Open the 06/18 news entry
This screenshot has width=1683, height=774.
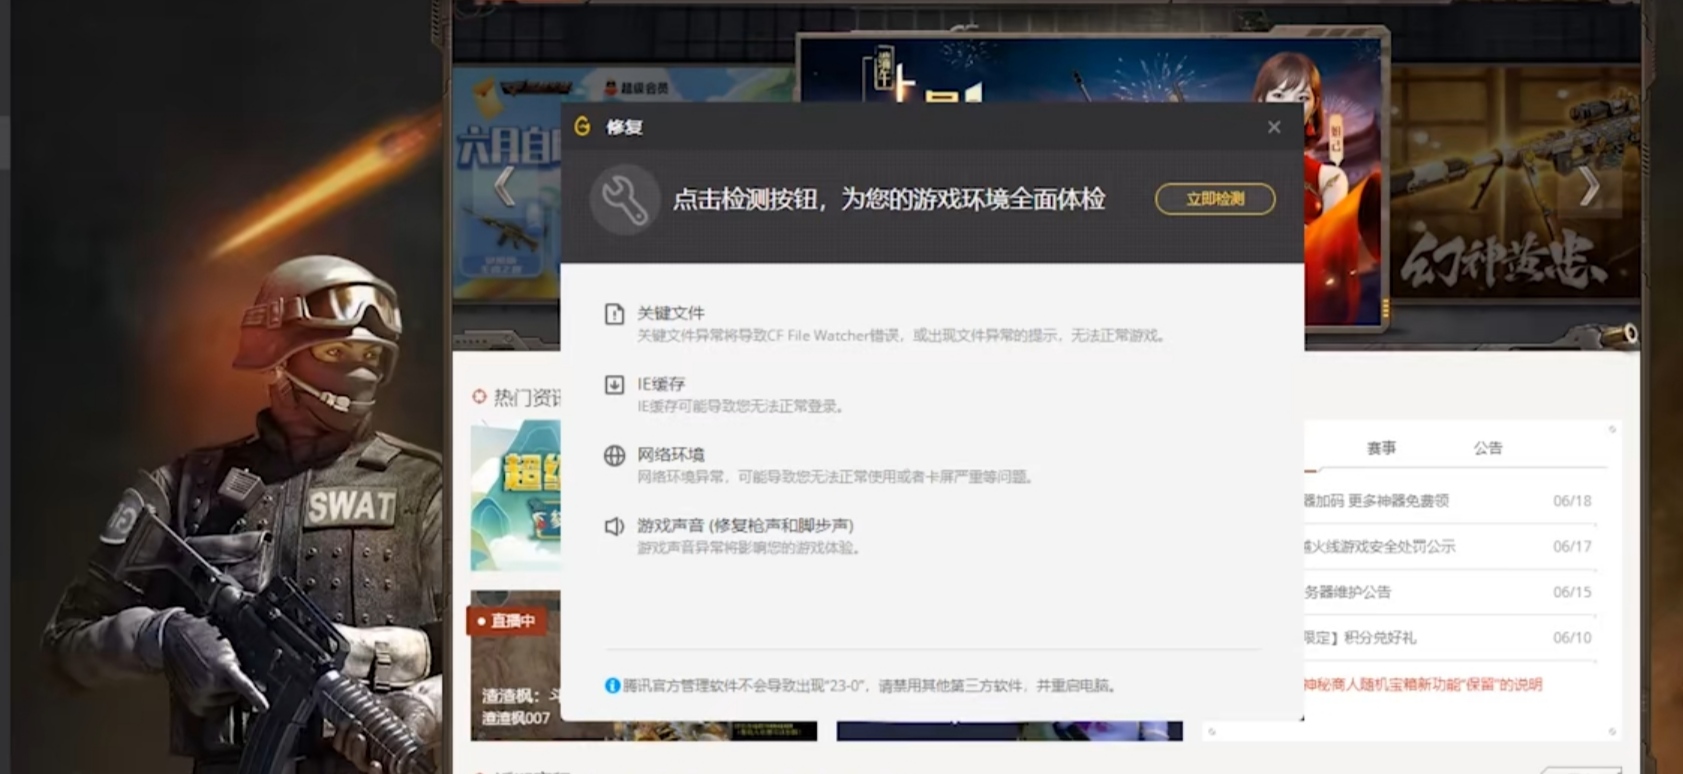coord(1448,501)
